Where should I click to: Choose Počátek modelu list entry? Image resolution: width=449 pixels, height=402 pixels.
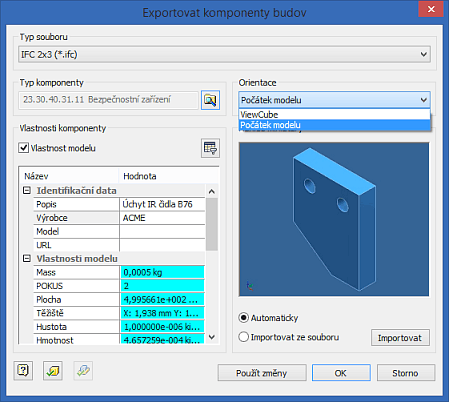point(335,125)
